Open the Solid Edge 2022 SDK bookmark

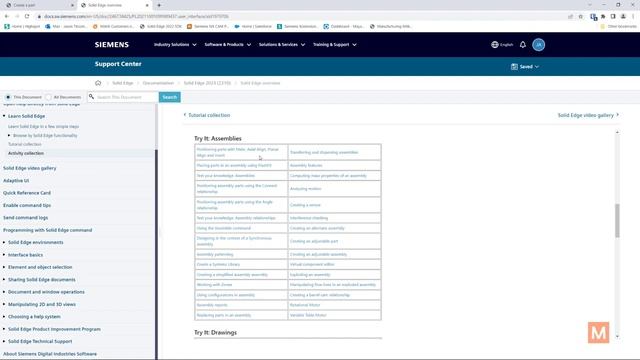[x=160, y=26]
